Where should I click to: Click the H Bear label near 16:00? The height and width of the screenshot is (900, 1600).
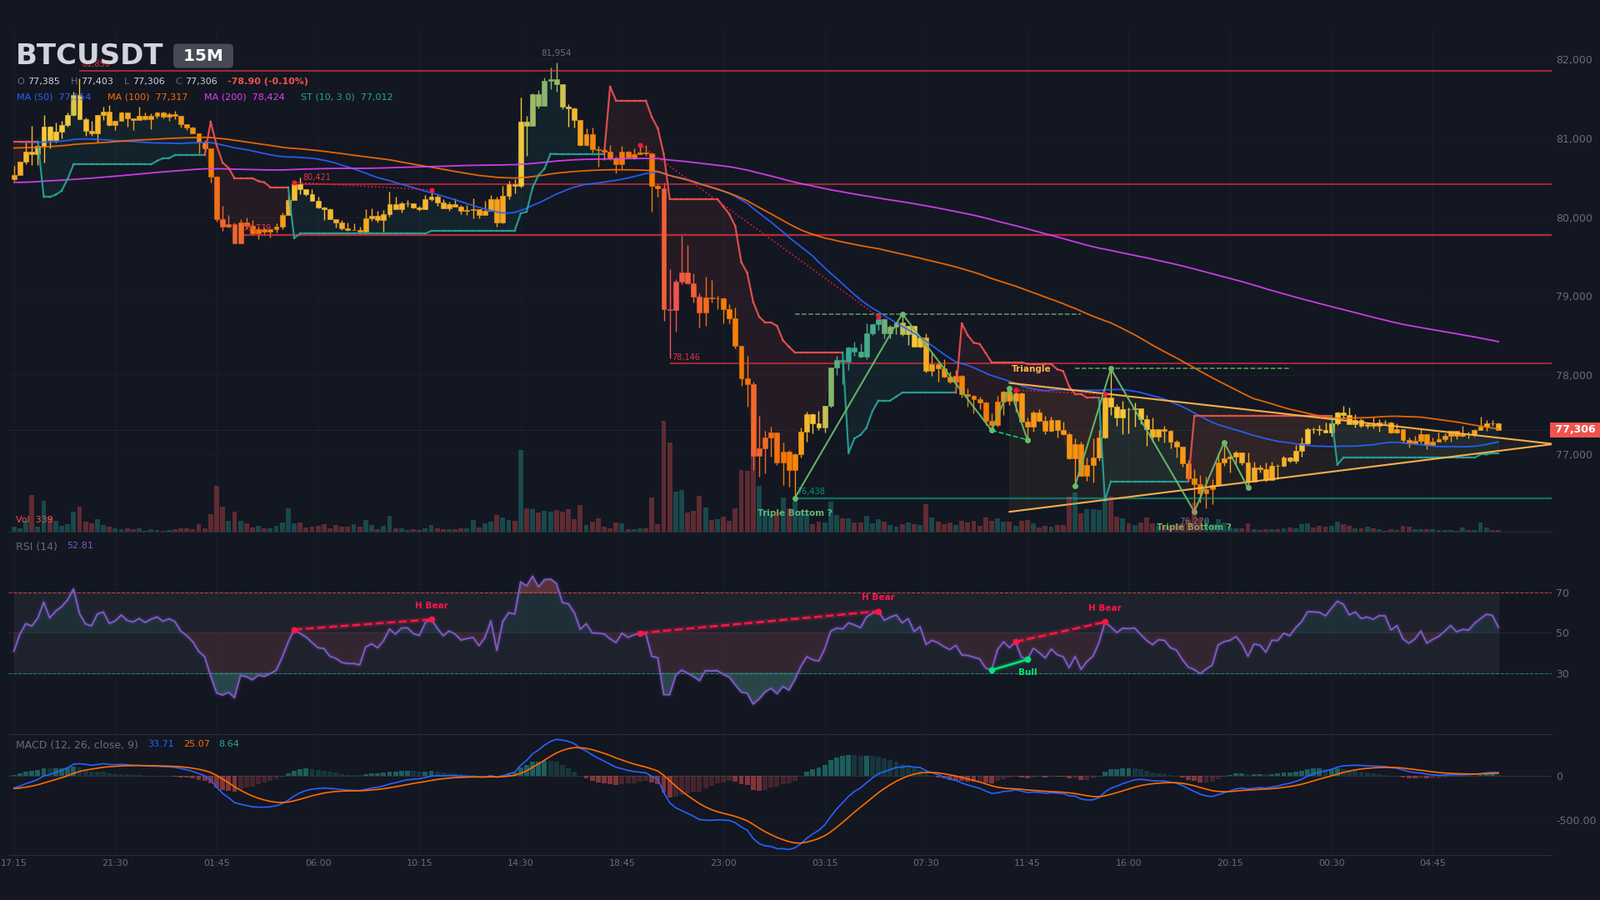point(1105,608)
